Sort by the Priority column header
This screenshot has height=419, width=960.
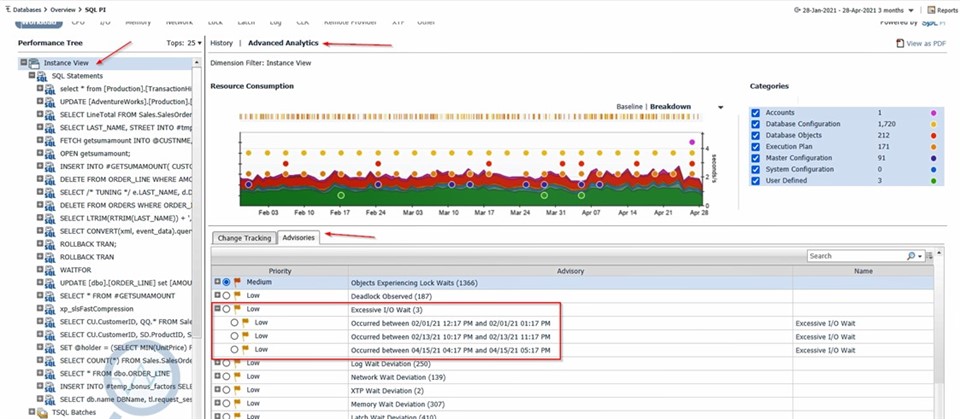tap(280, 271)
